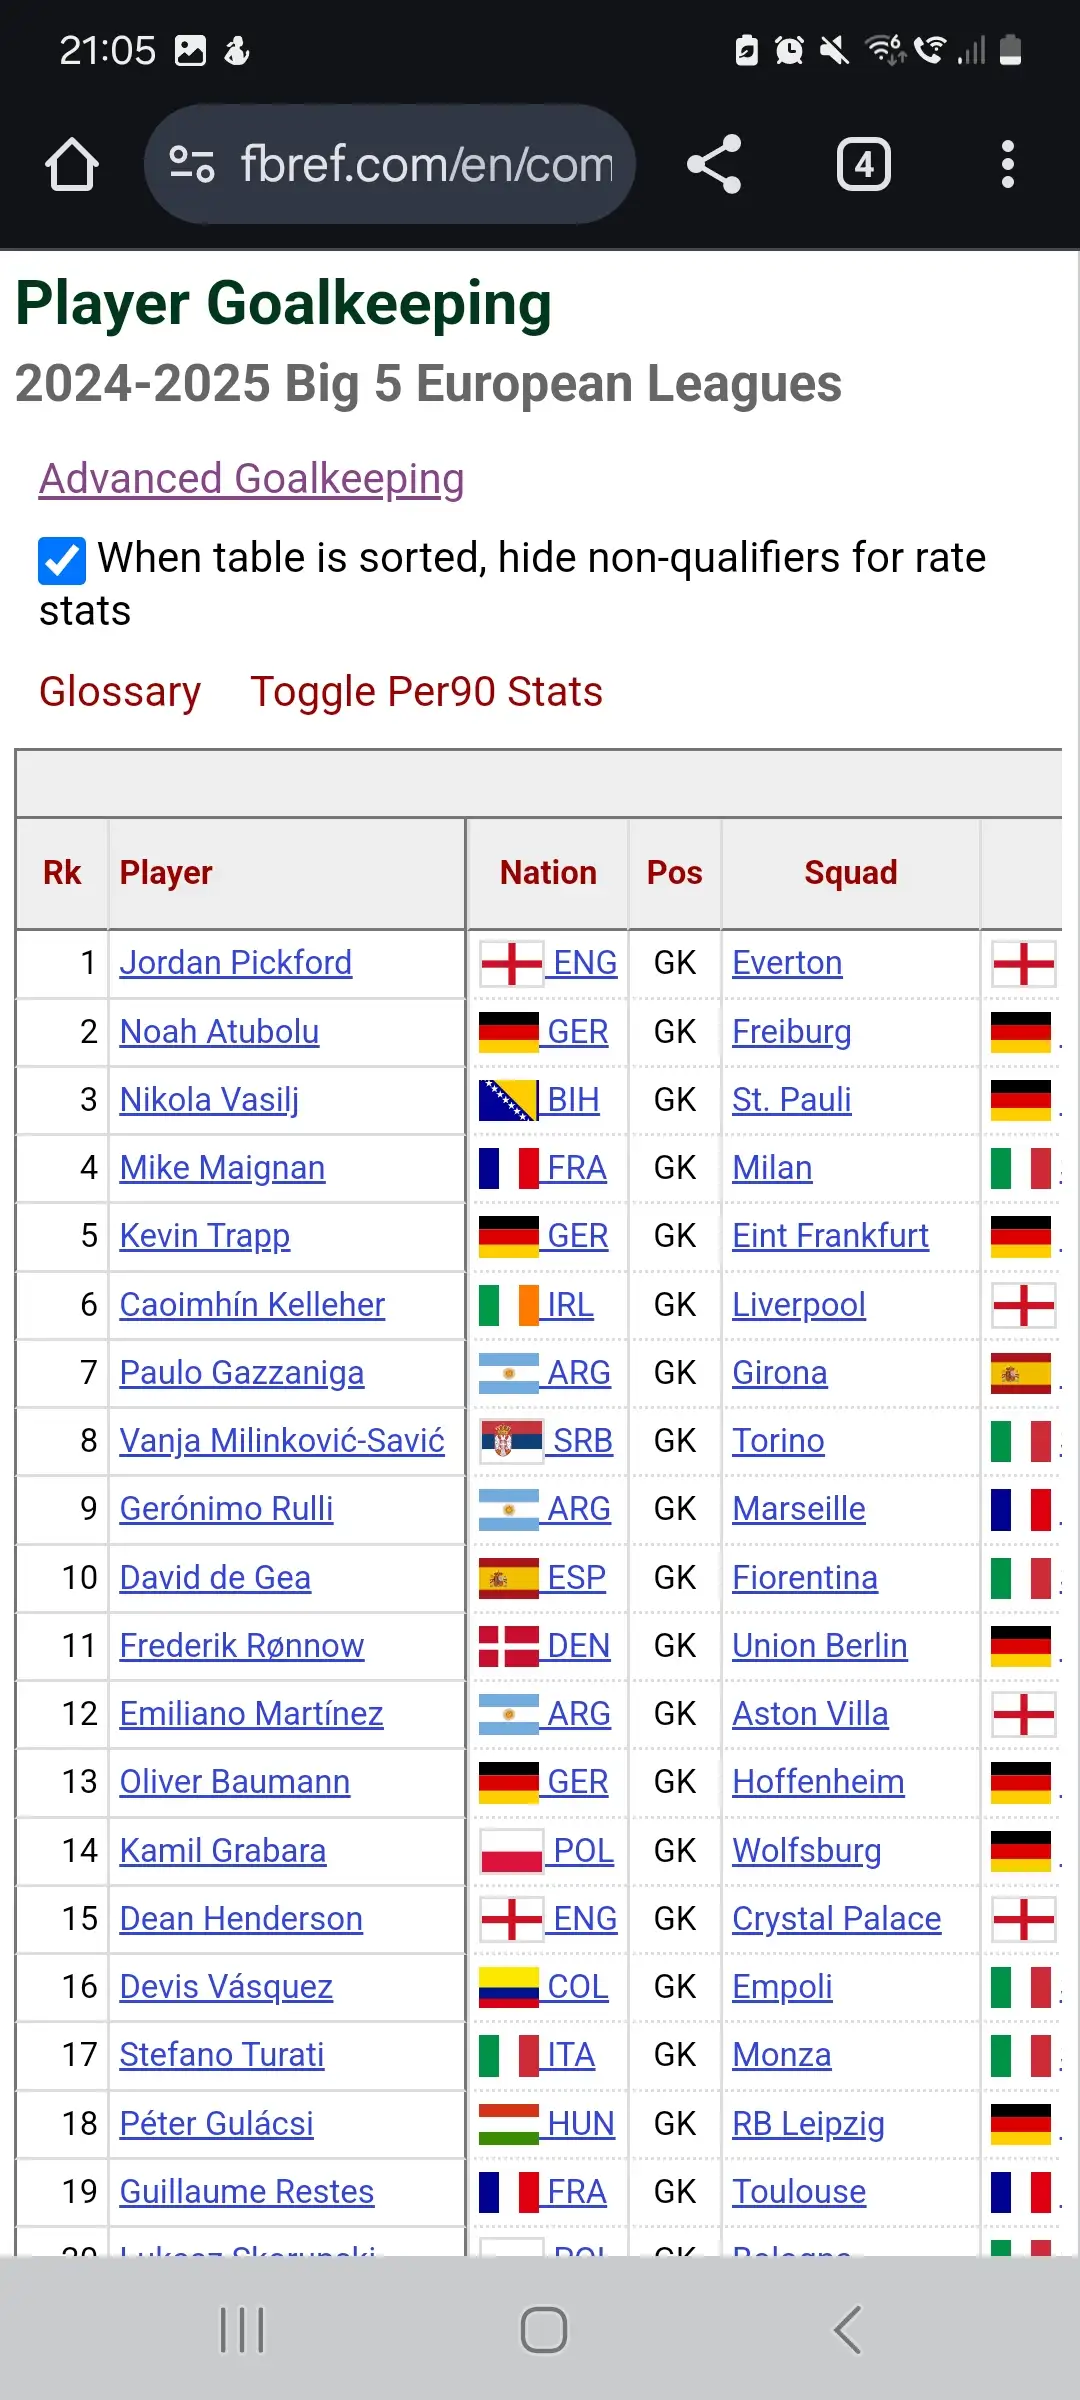Sort table by Squad column header
1080x2400 pixels.
pos(851,873)
